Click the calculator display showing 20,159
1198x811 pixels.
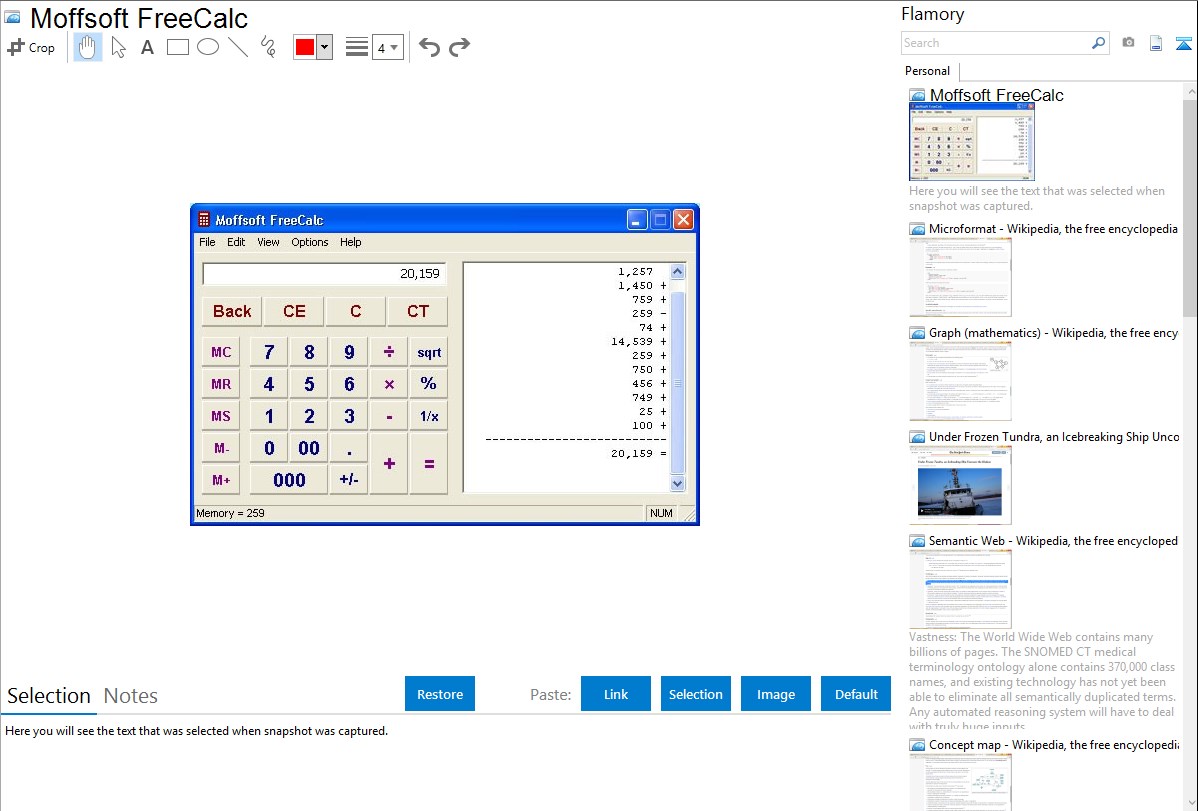tap(324, 274)
